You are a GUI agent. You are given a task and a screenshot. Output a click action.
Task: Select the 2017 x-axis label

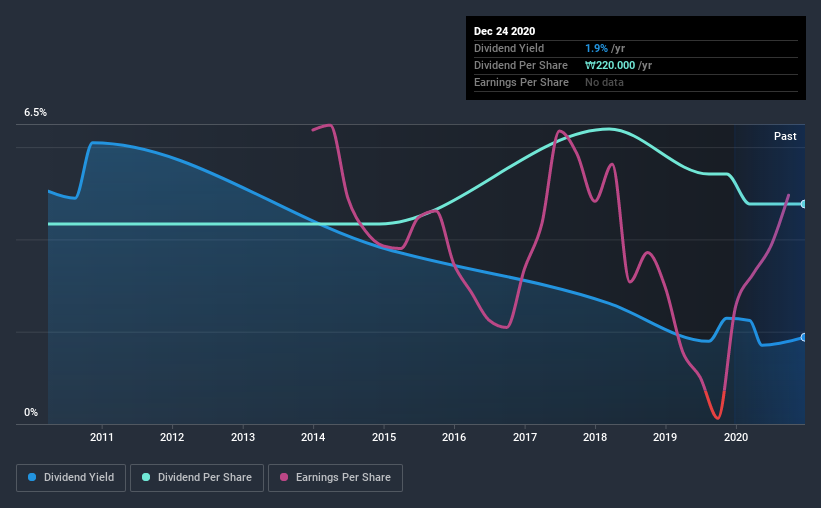[525, 437]
